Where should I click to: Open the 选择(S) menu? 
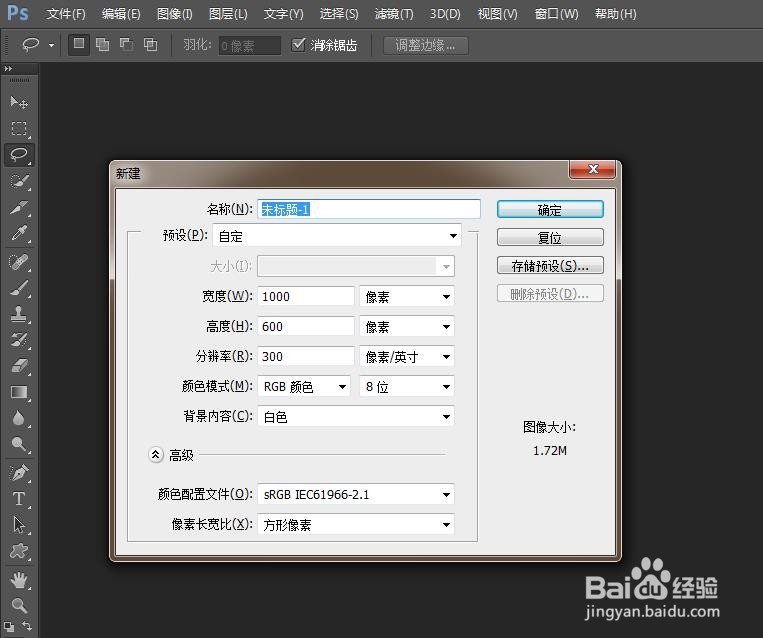tap(339, 14)
